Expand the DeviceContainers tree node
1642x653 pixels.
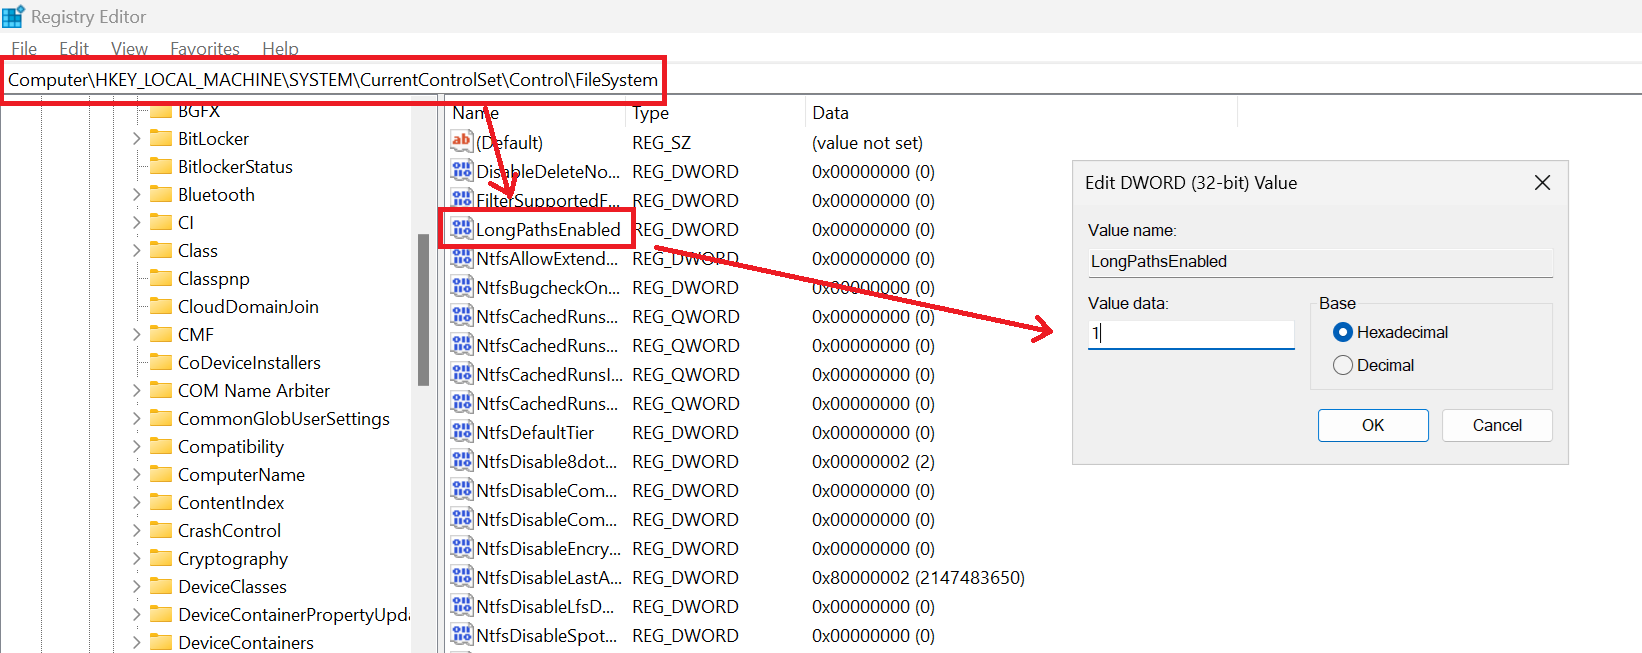point(137,643)
